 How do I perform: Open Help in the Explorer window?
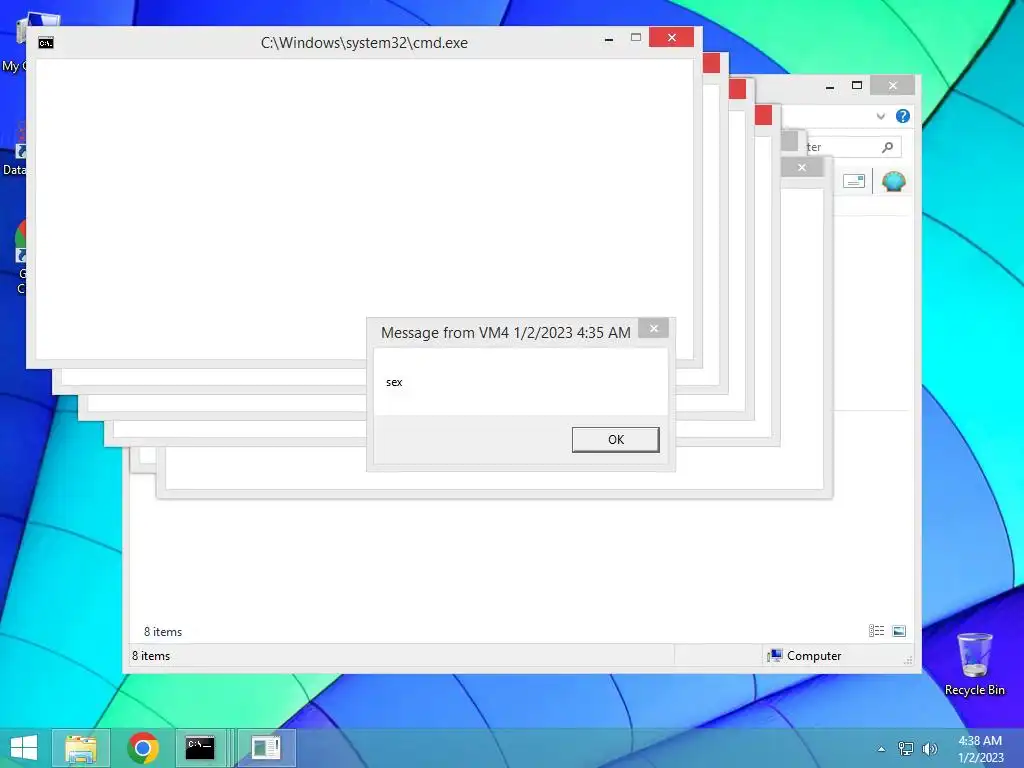click(x=903, y=116)
